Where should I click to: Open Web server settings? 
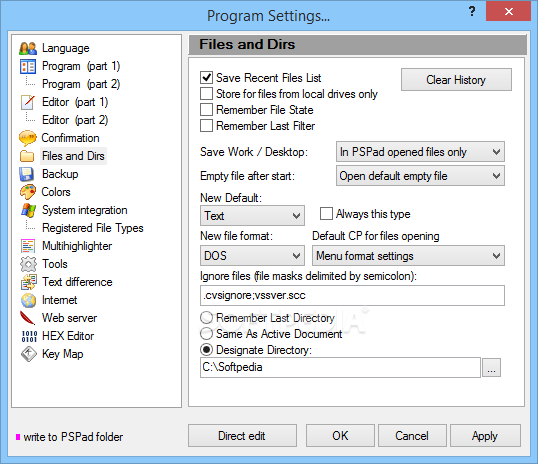[70, 318]
